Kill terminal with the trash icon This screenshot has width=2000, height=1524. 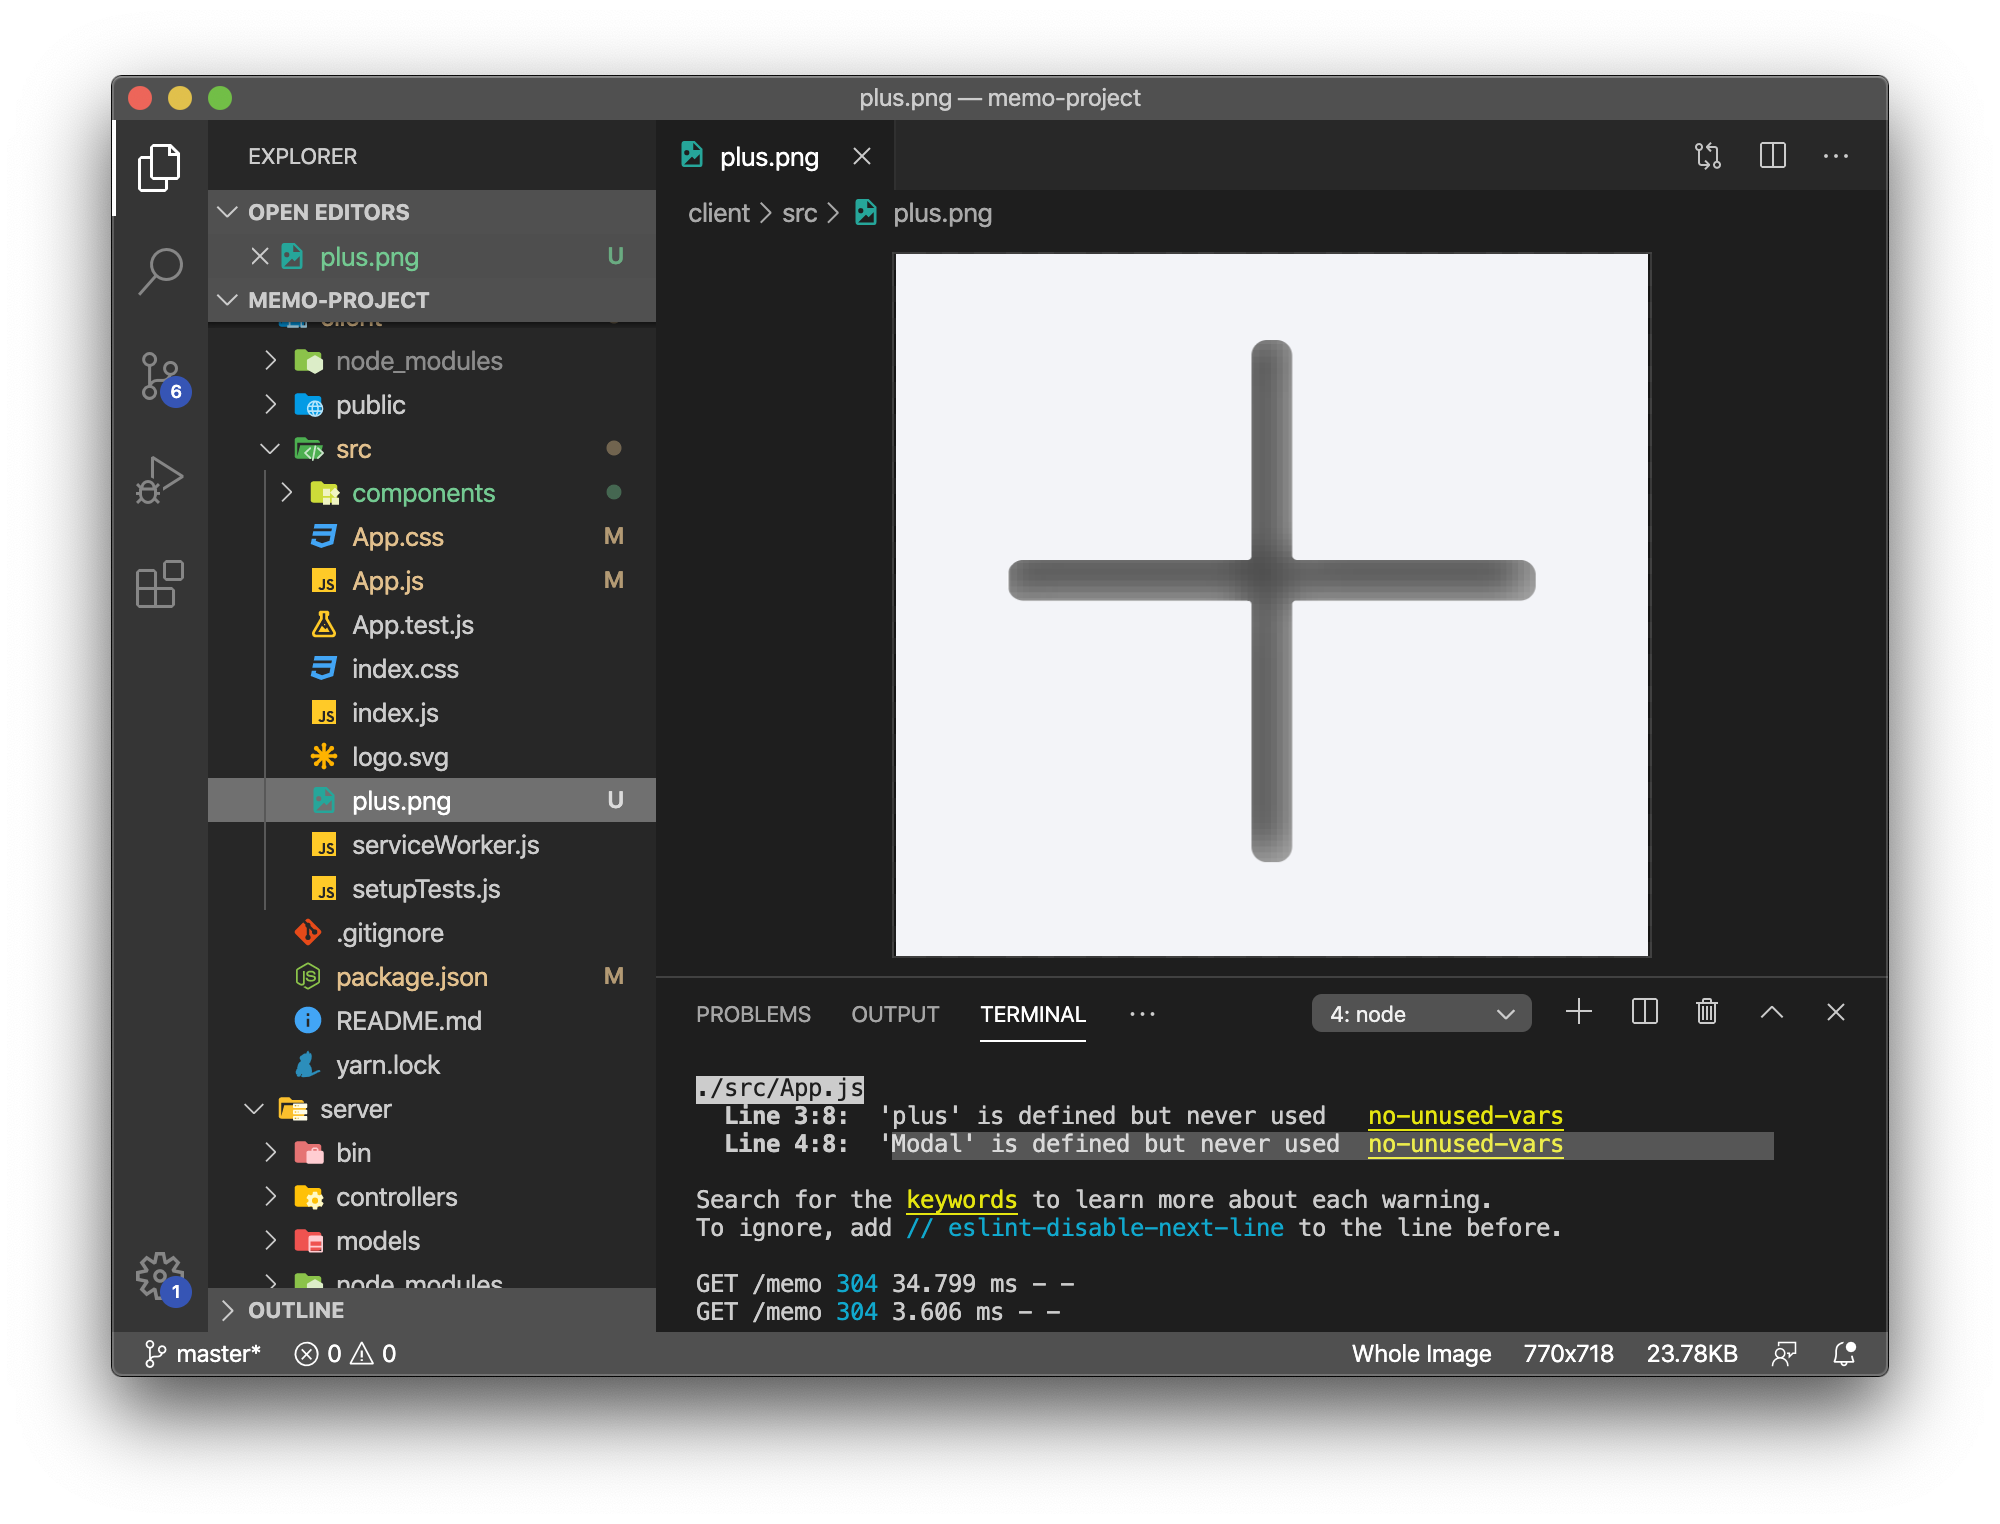(1707, 1012)
